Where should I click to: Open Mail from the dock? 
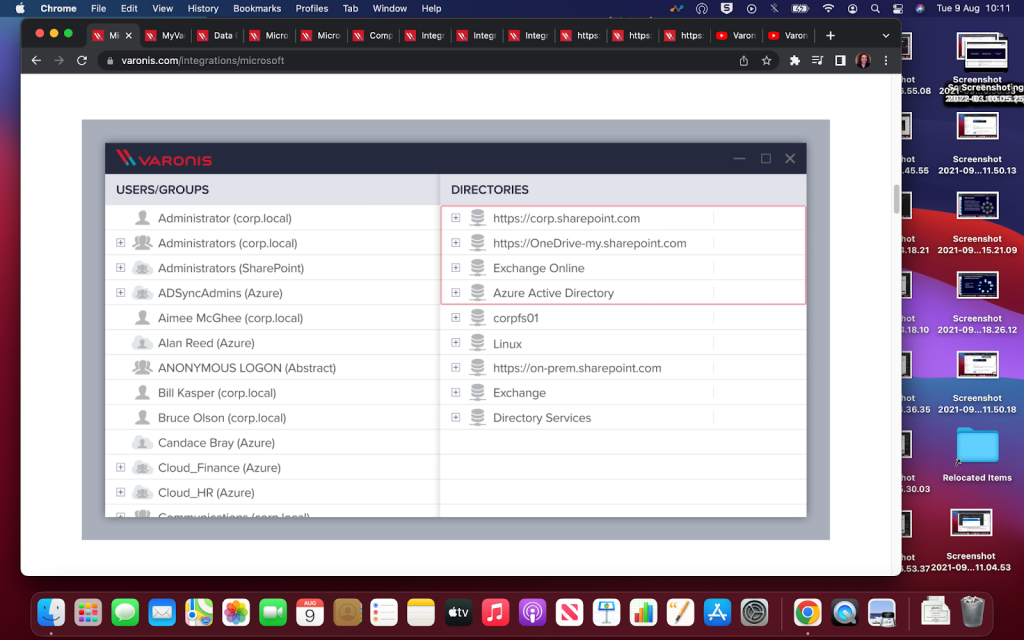tap(162, 613)
